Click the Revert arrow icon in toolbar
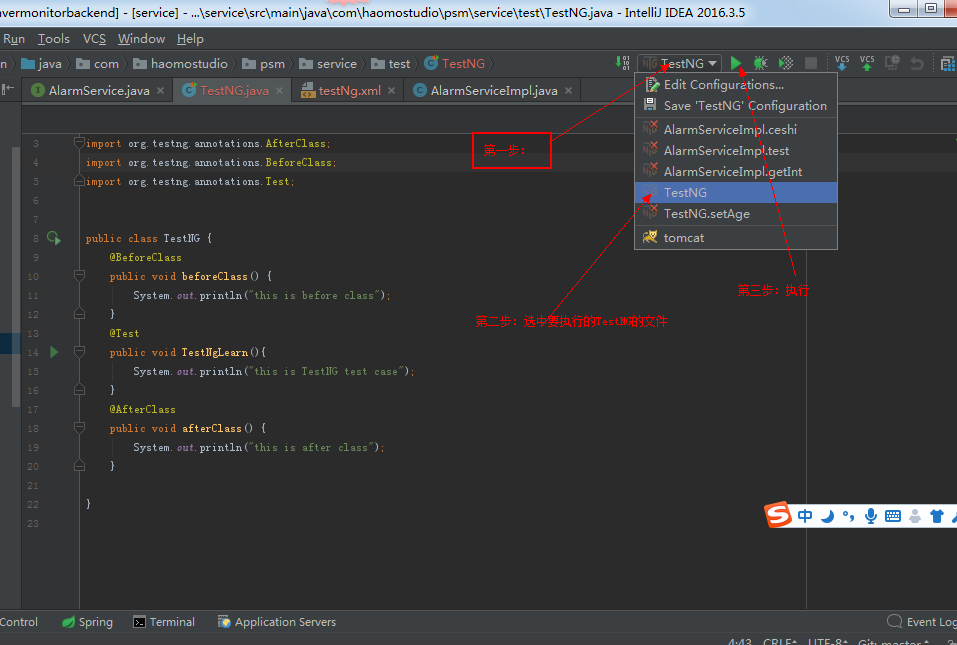Screen dimensions: 957x645 [x=917, y=63]
